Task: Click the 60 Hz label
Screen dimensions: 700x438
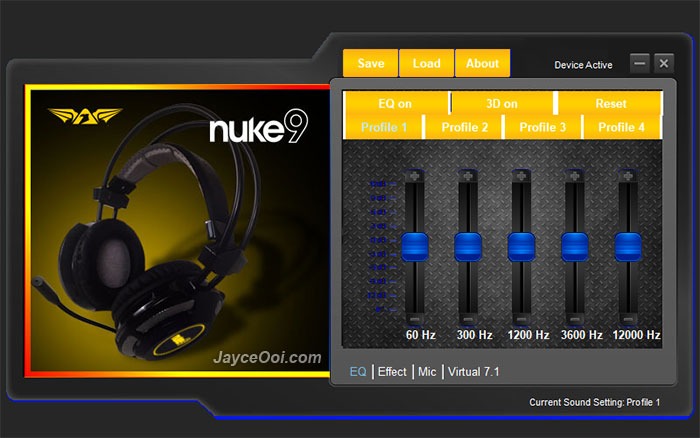Action: coord(421,335)
